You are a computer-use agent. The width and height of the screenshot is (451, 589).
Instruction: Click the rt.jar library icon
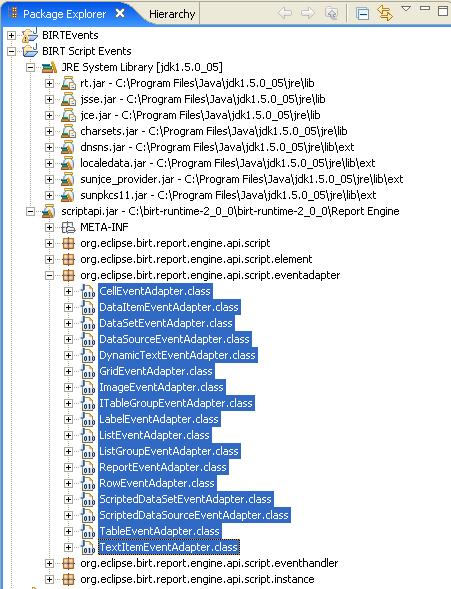[x=68, y=83]
